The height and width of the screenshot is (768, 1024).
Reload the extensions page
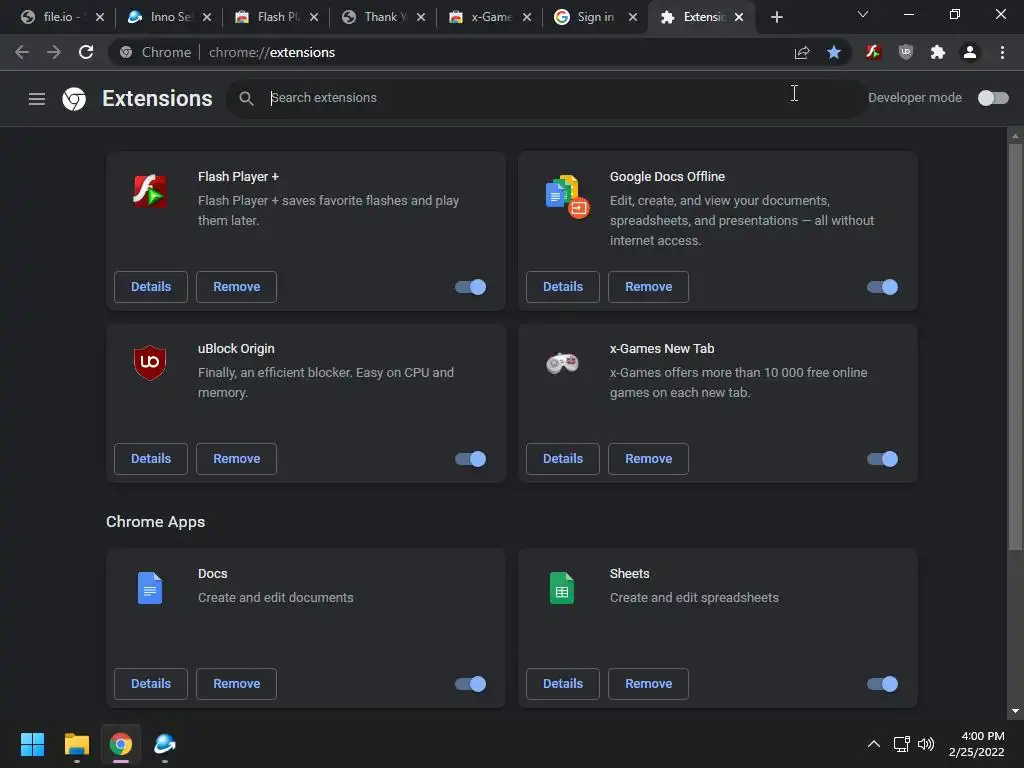pos(86,52)
